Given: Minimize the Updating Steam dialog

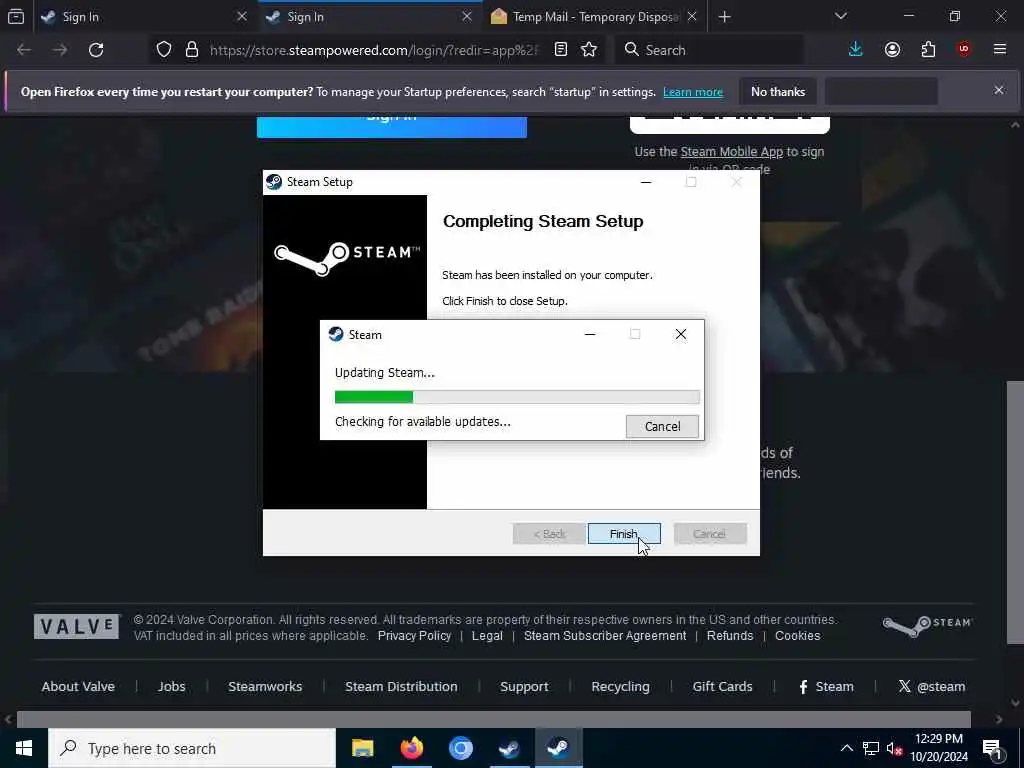Looking at the screenshot, I should coord(590,334).
